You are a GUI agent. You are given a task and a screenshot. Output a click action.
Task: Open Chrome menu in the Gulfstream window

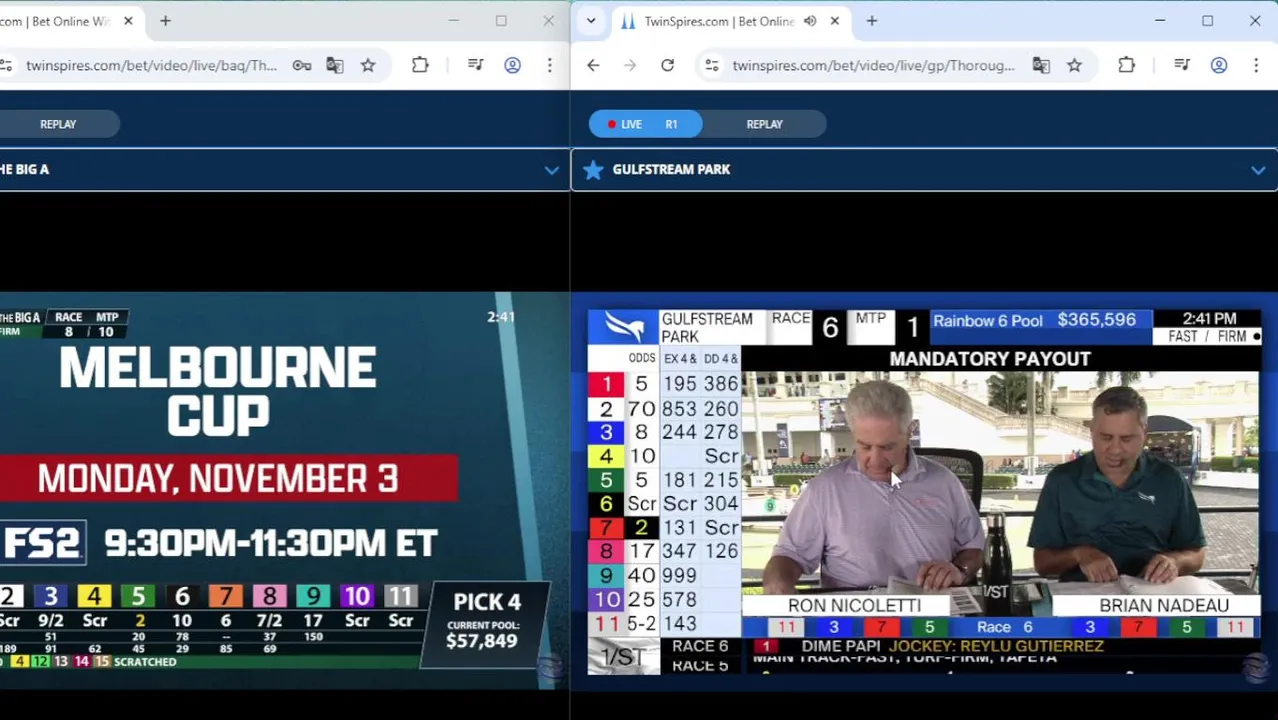(x=1256, y=65)
